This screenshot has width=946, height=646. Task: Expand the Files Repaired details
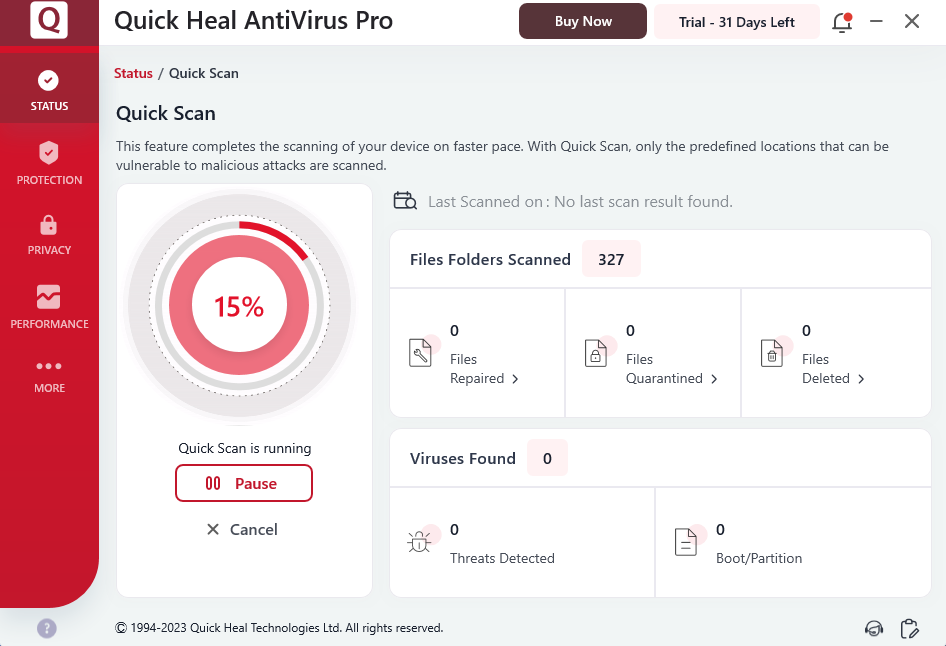click(485, 378)
